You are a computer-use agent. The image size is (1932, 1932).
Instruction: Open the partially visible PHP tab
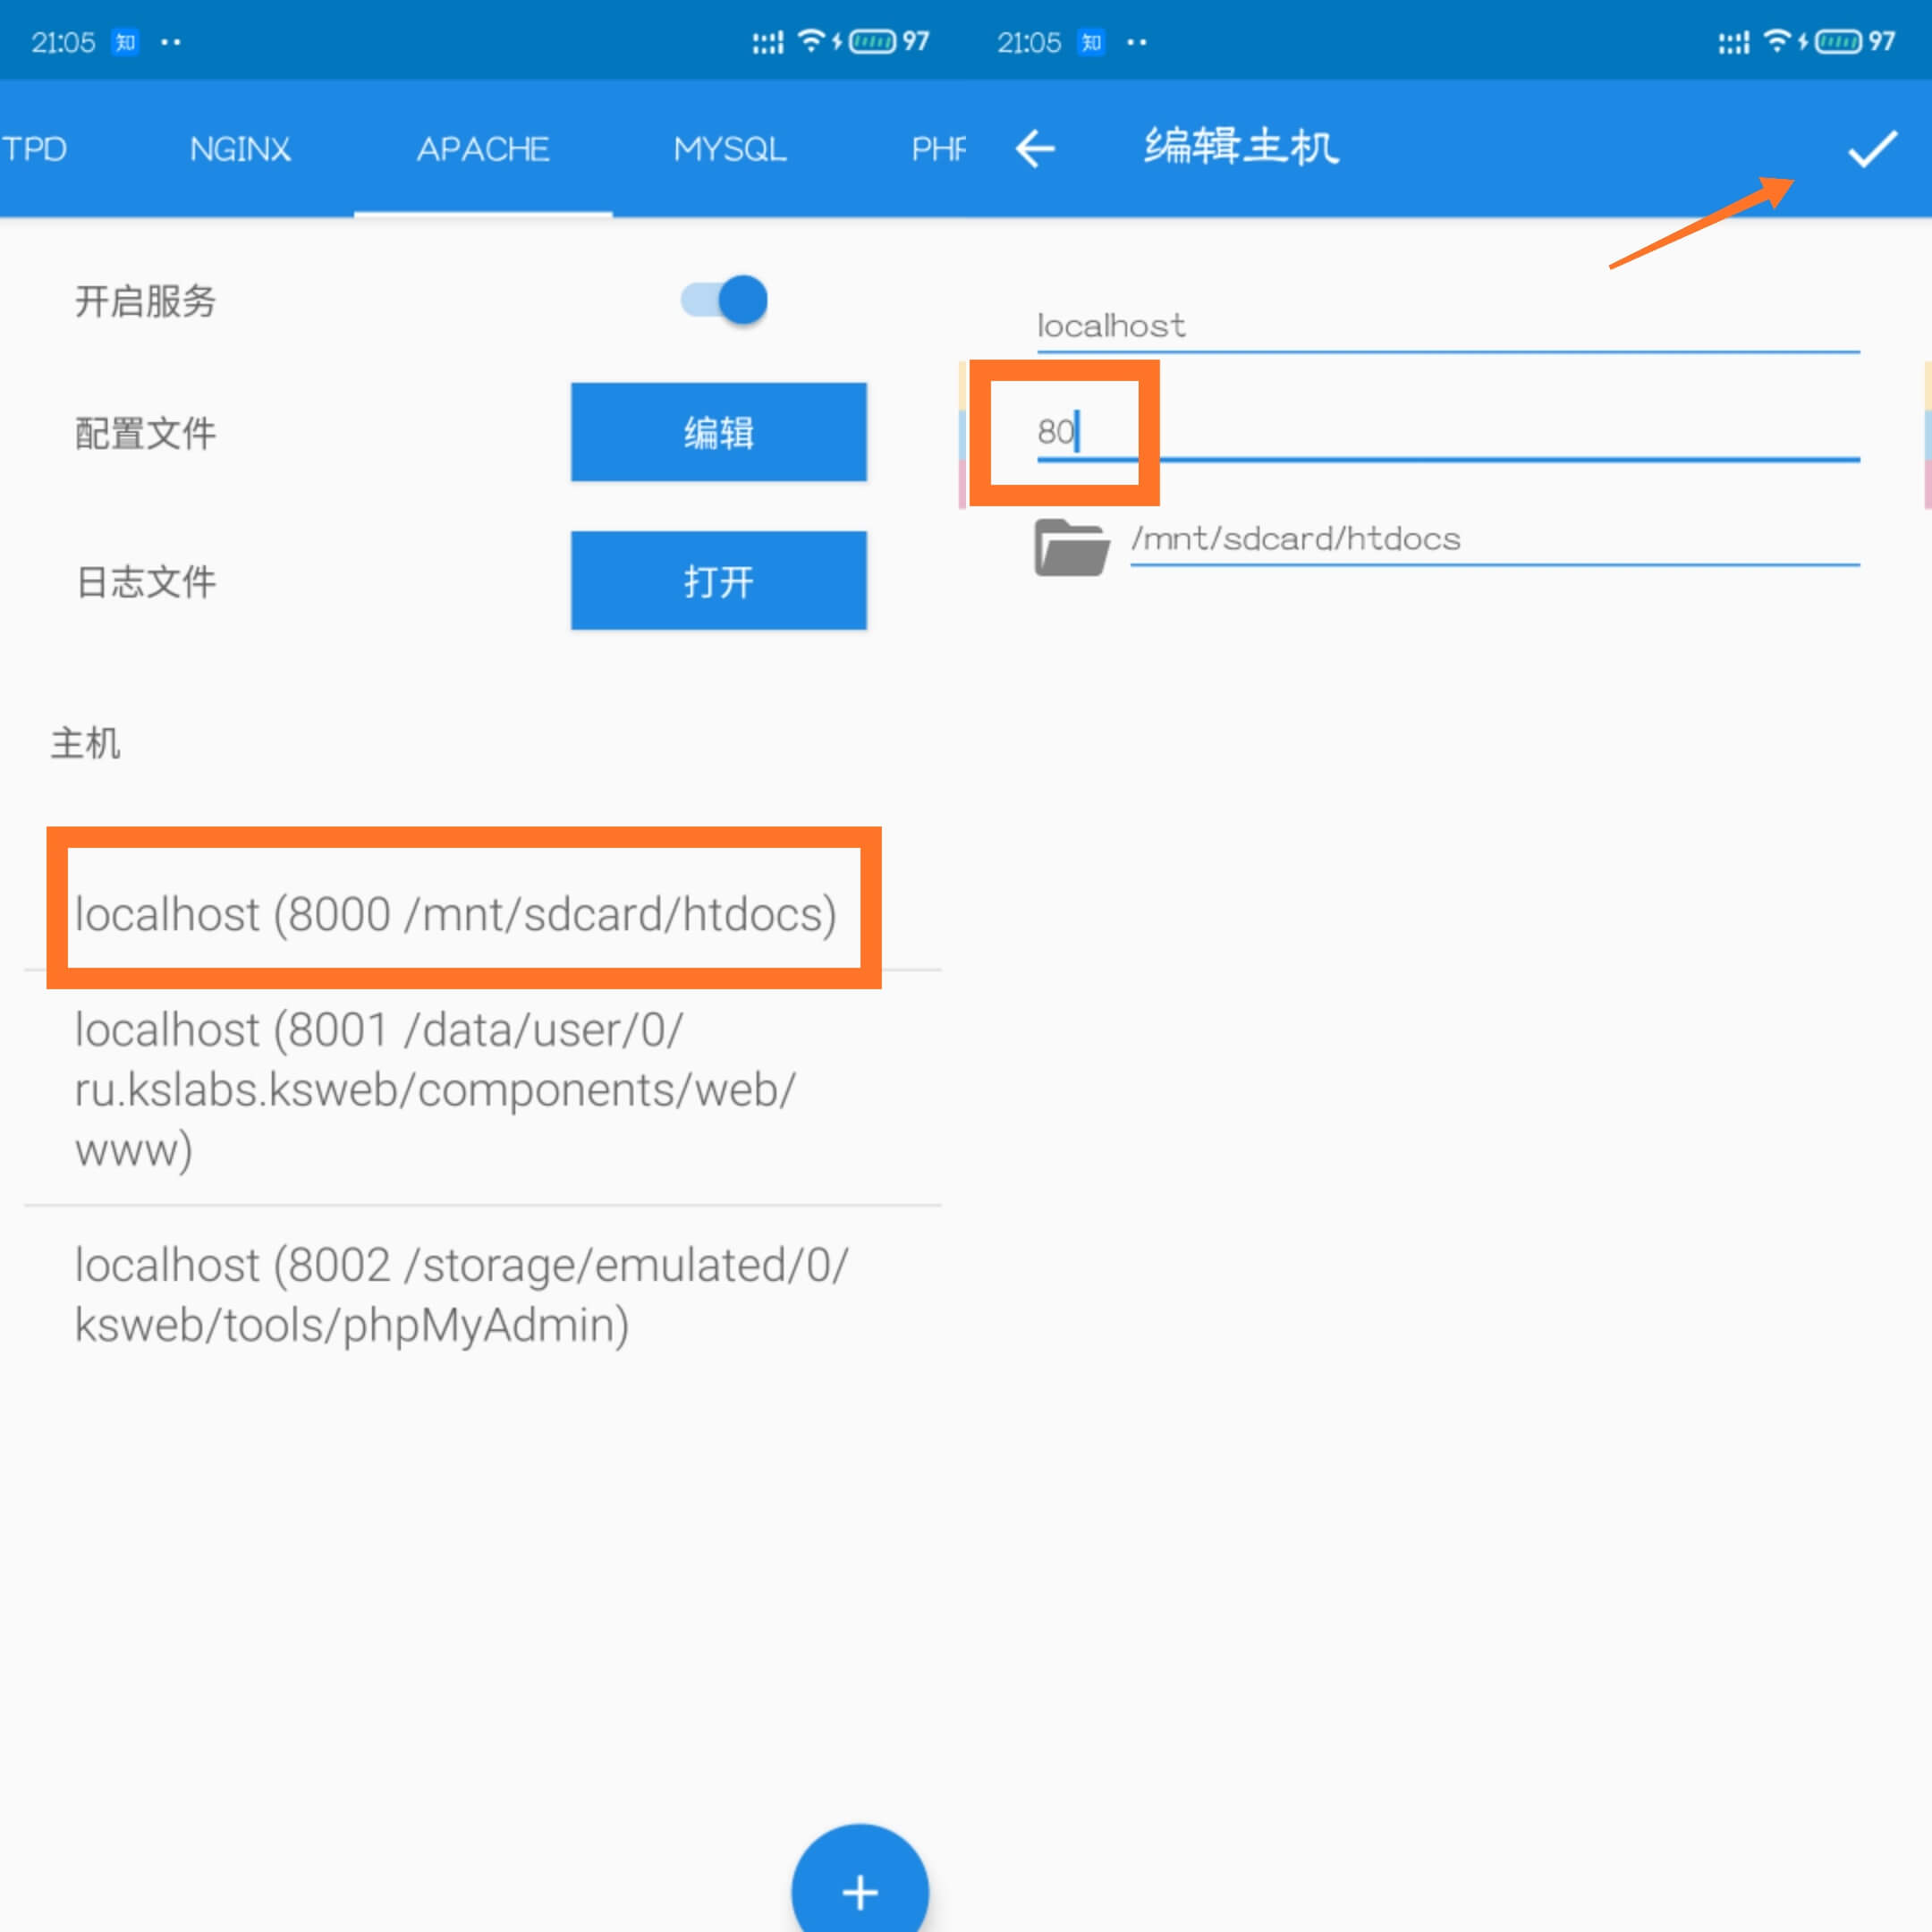(938, 149)
